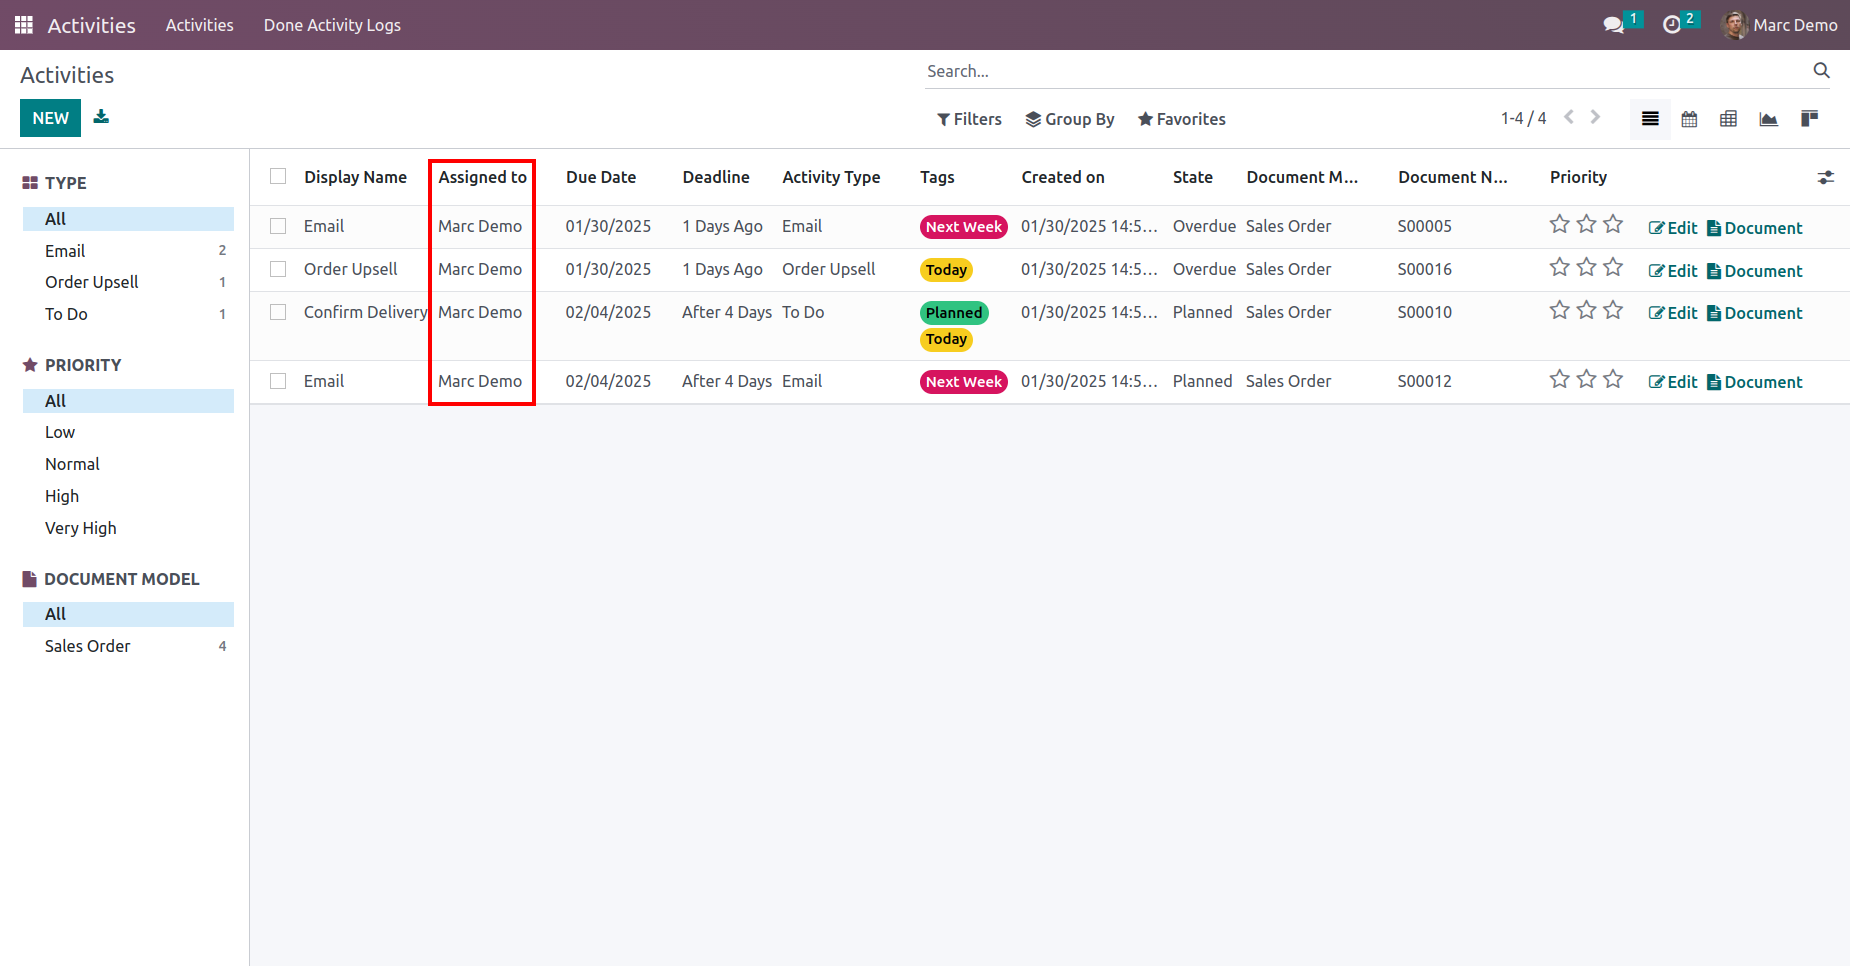This screenshot has width=1850, height=966.
Task: Click the NEW button
Action: point(50,118)
